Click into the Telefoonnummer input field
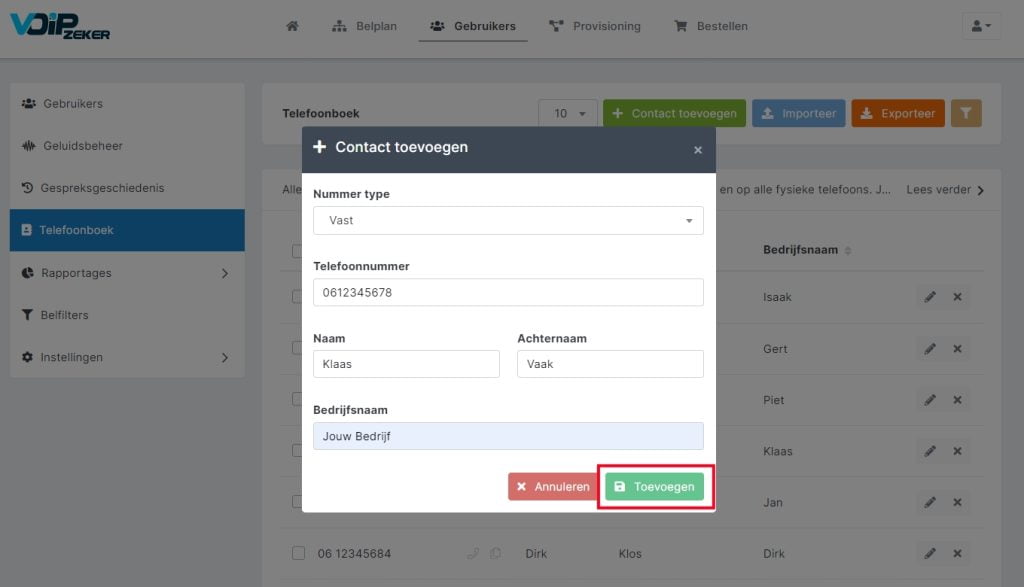The image size is (1024, 587). 508,293
